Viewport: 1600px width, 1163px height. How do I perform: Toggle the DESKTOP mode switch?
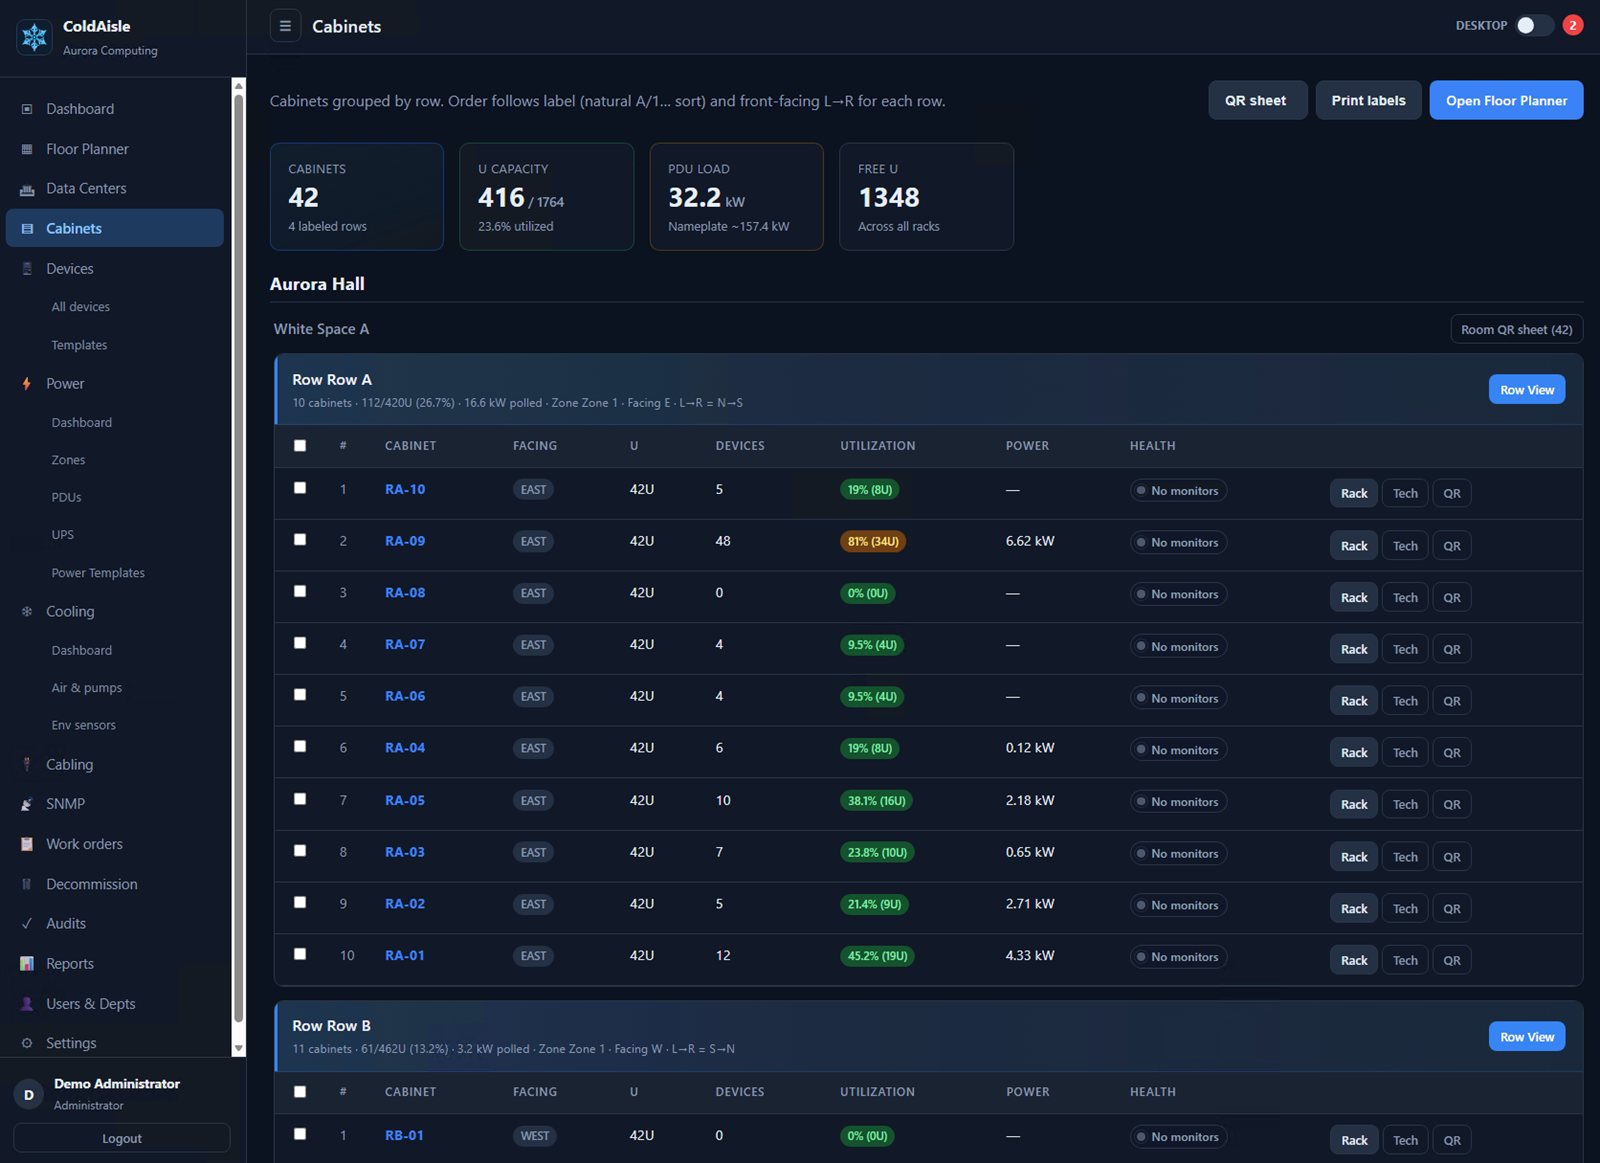tap(1534, 25)
